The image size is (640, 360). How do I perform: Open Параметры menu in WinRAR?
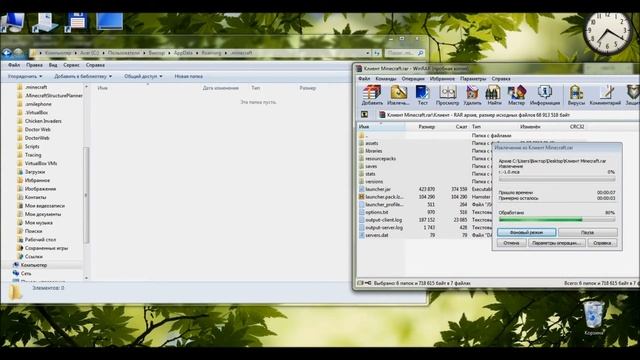tap(473, 79)
